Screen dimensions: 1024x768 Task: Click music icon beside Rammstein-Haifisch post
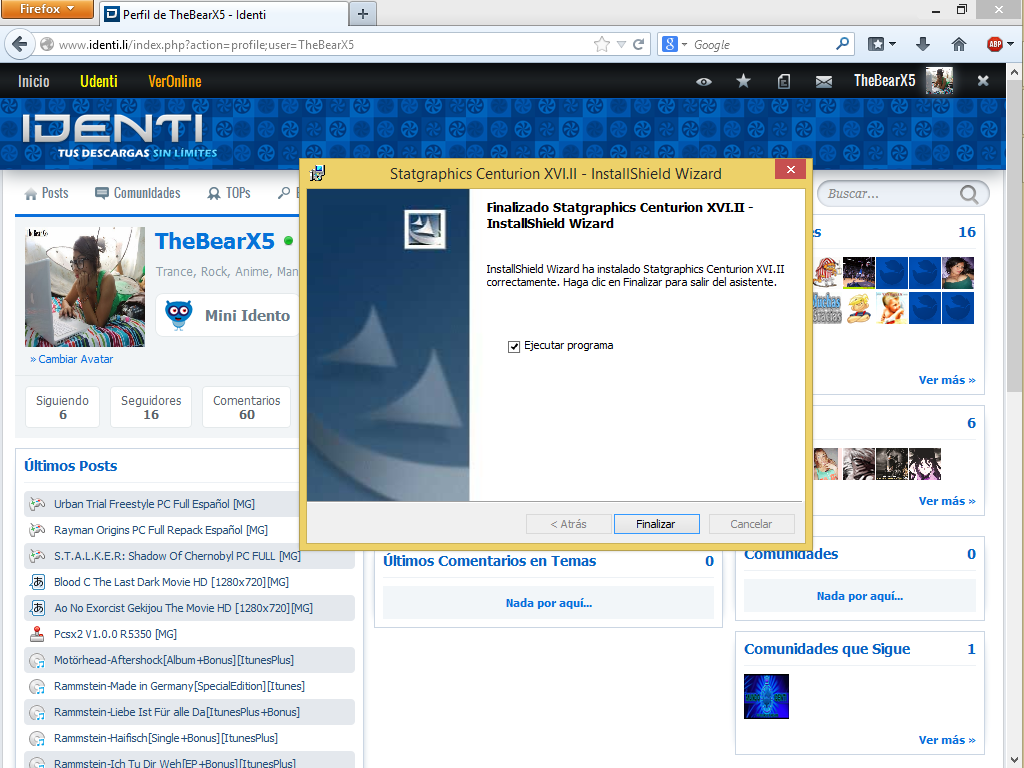point(37,739)
